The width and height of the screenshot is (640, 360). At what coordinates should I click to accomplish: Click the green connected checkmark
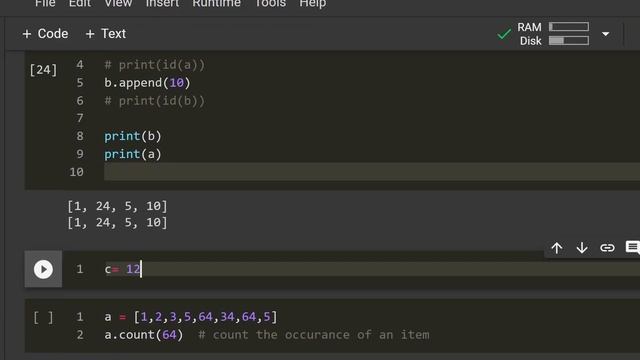point(504,34)
